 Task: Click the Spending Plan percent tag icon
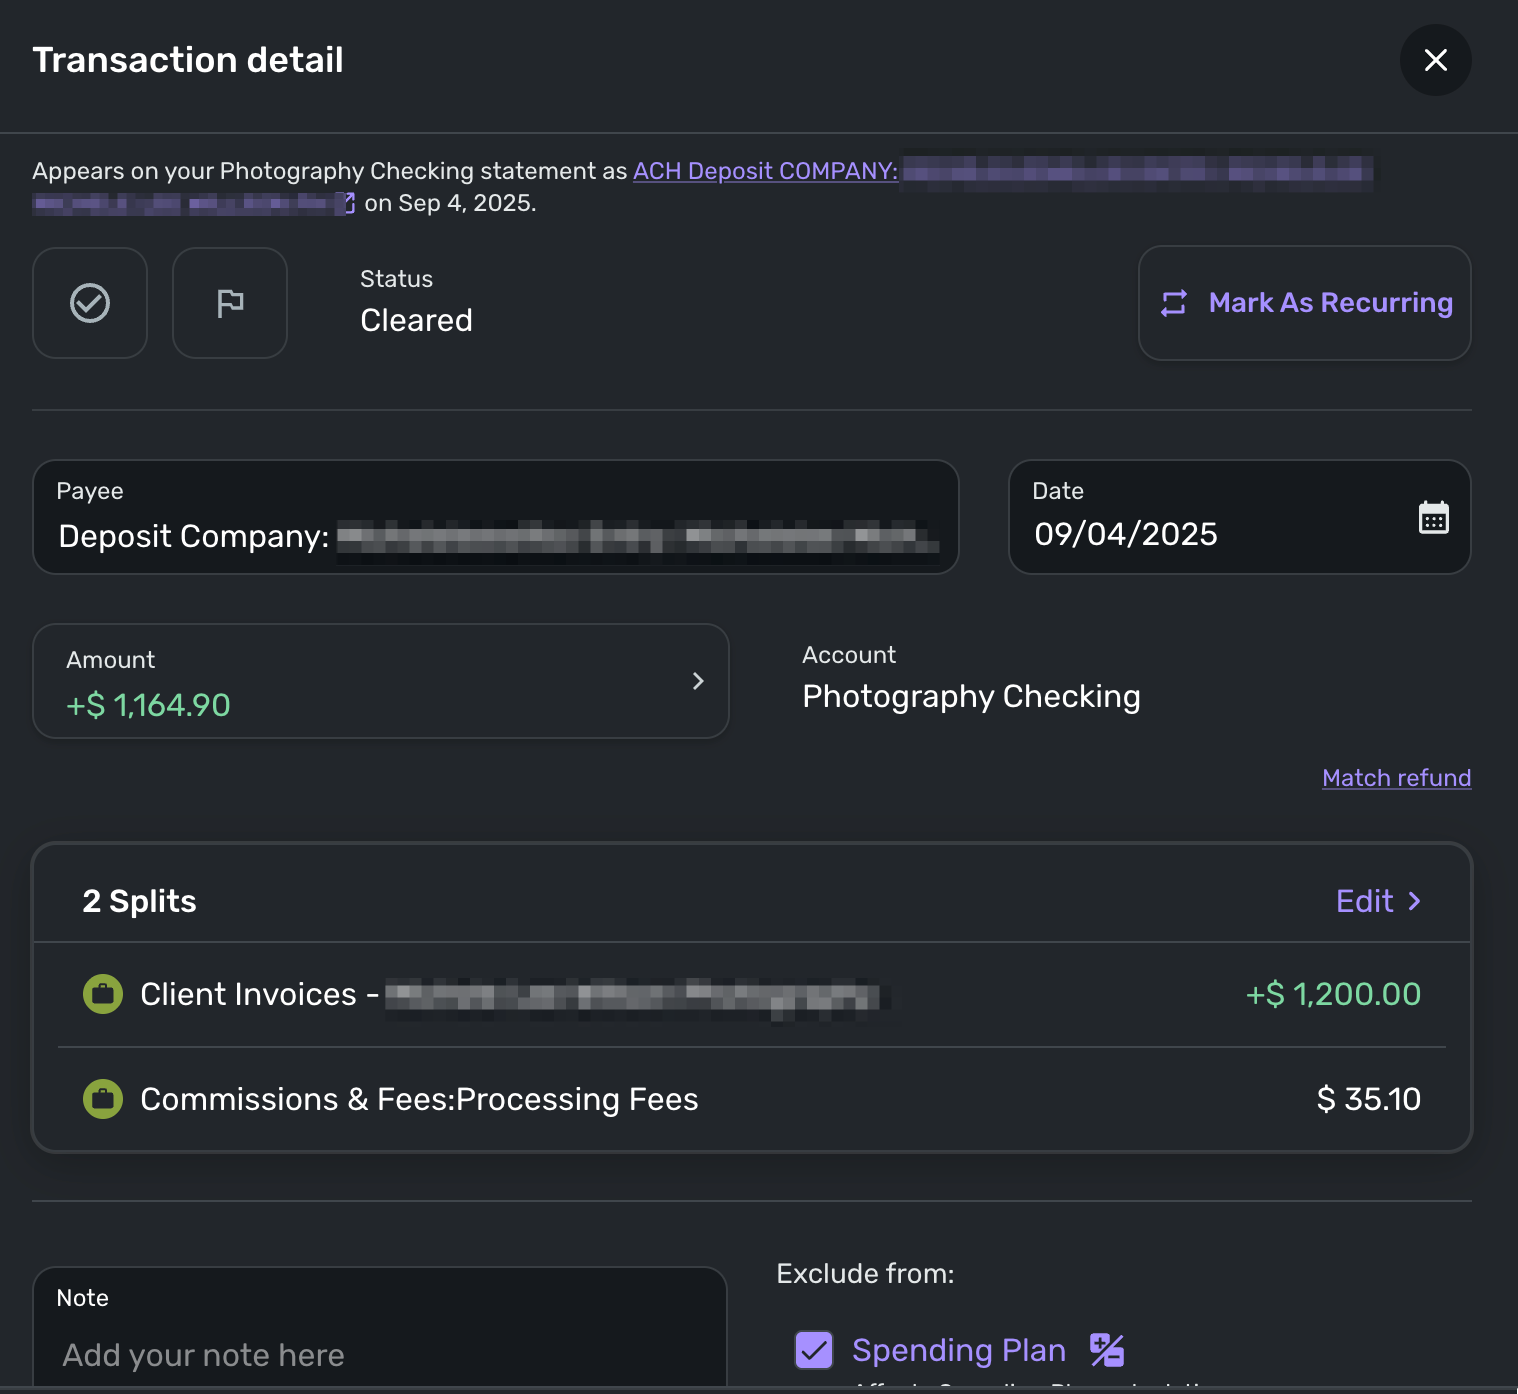[1107, 1350]
